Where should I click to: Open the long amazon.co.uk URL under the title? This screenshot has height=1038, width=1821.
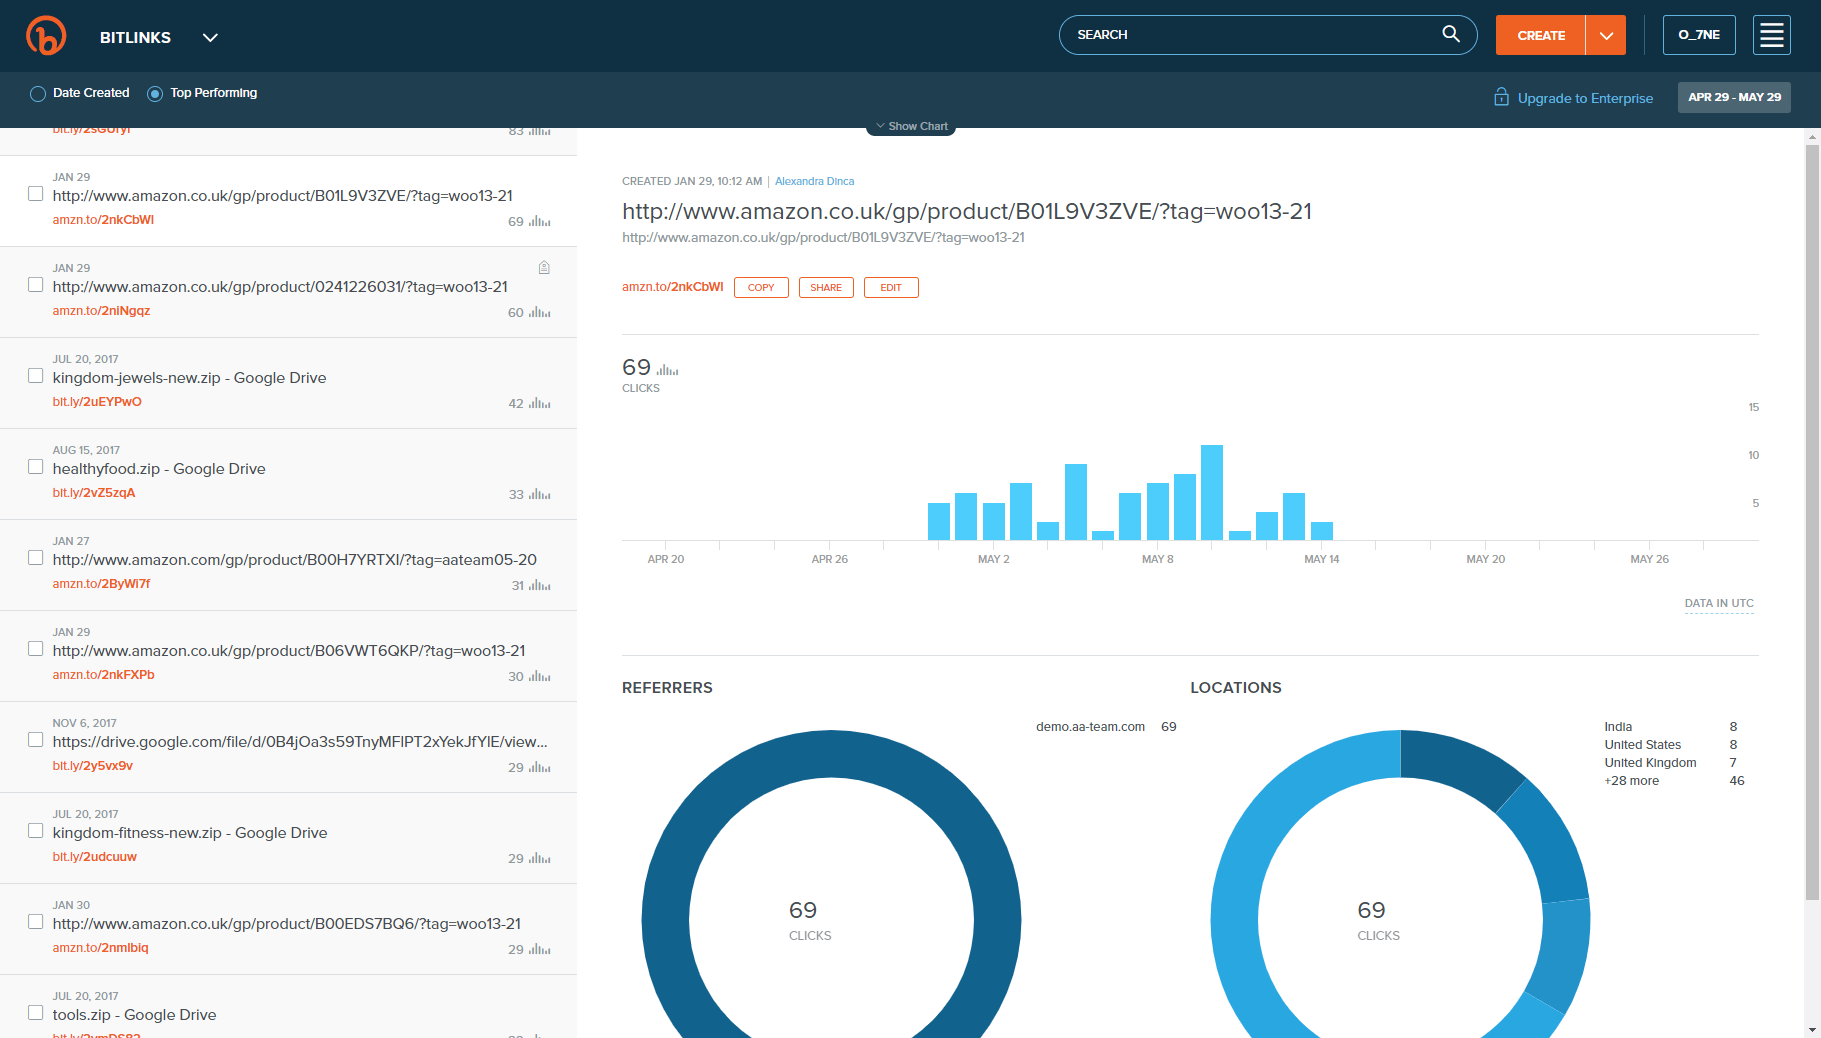(823, 237)
